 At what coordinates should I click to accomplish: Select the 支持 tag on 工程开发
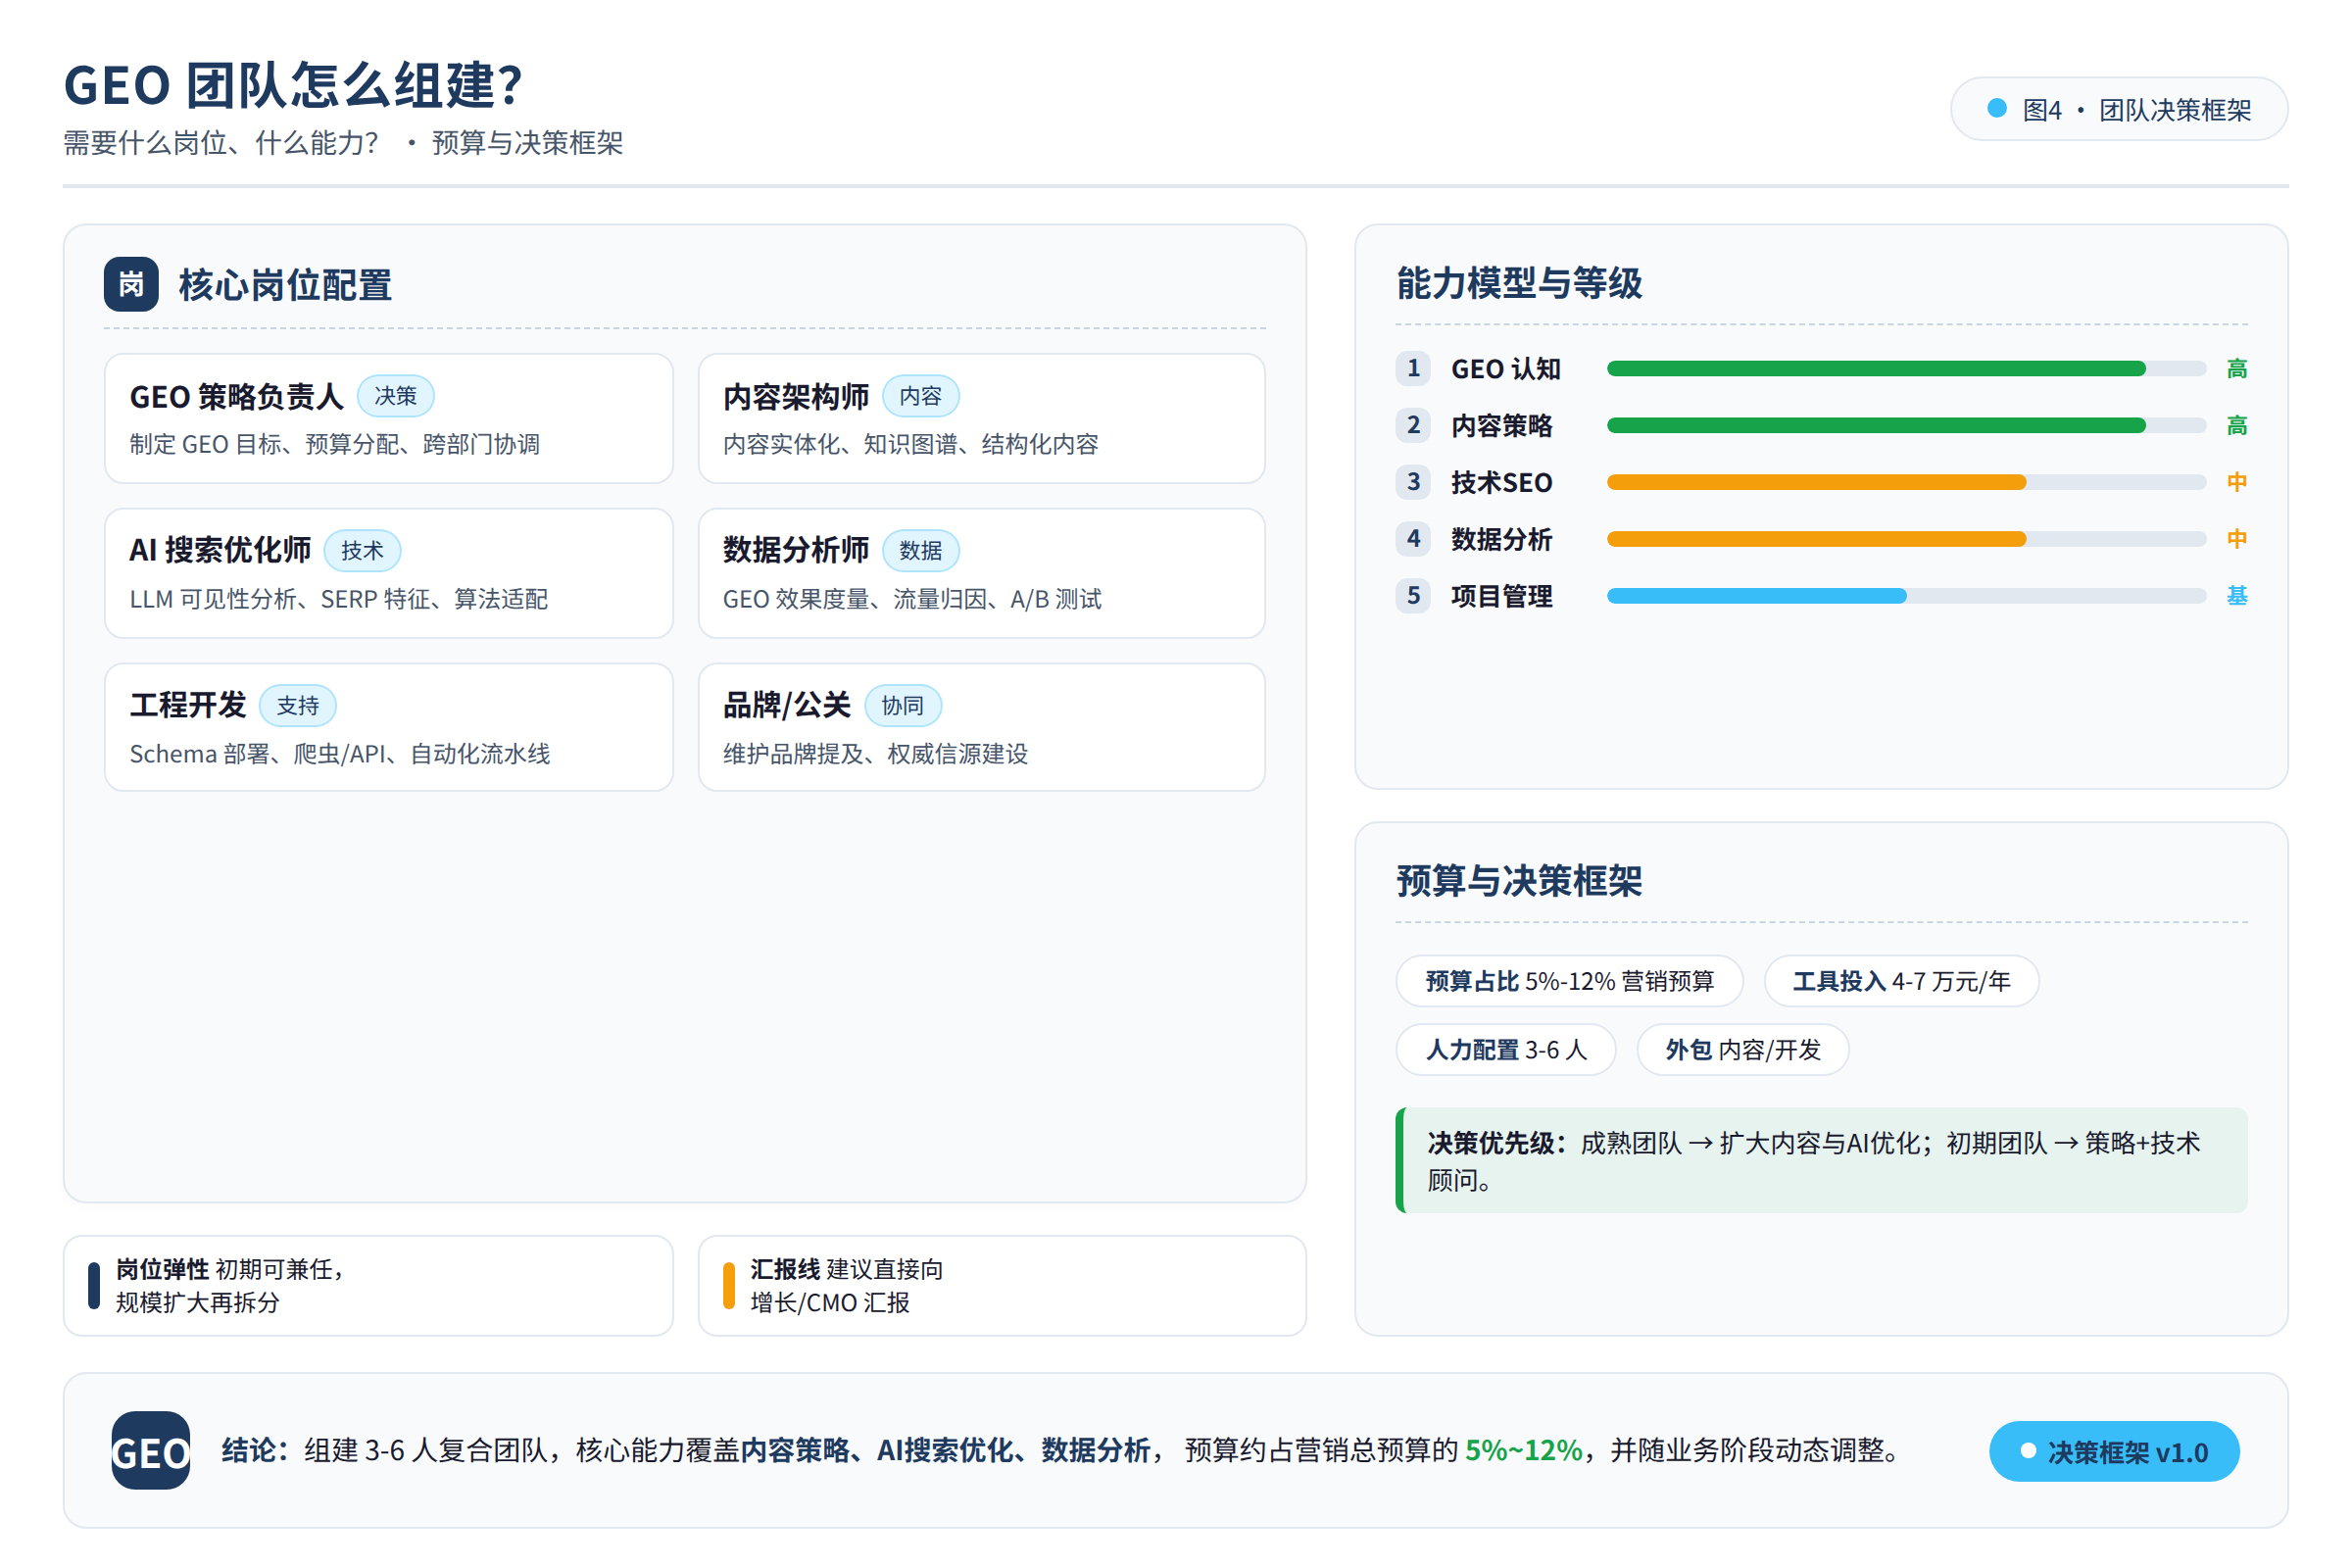298,705
